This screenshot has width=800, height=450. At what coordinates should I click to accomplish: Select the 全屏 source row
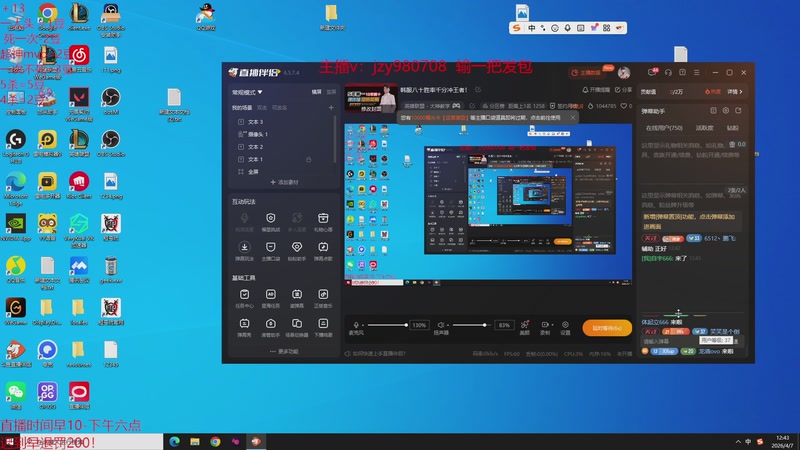click(x=283, y=172)
